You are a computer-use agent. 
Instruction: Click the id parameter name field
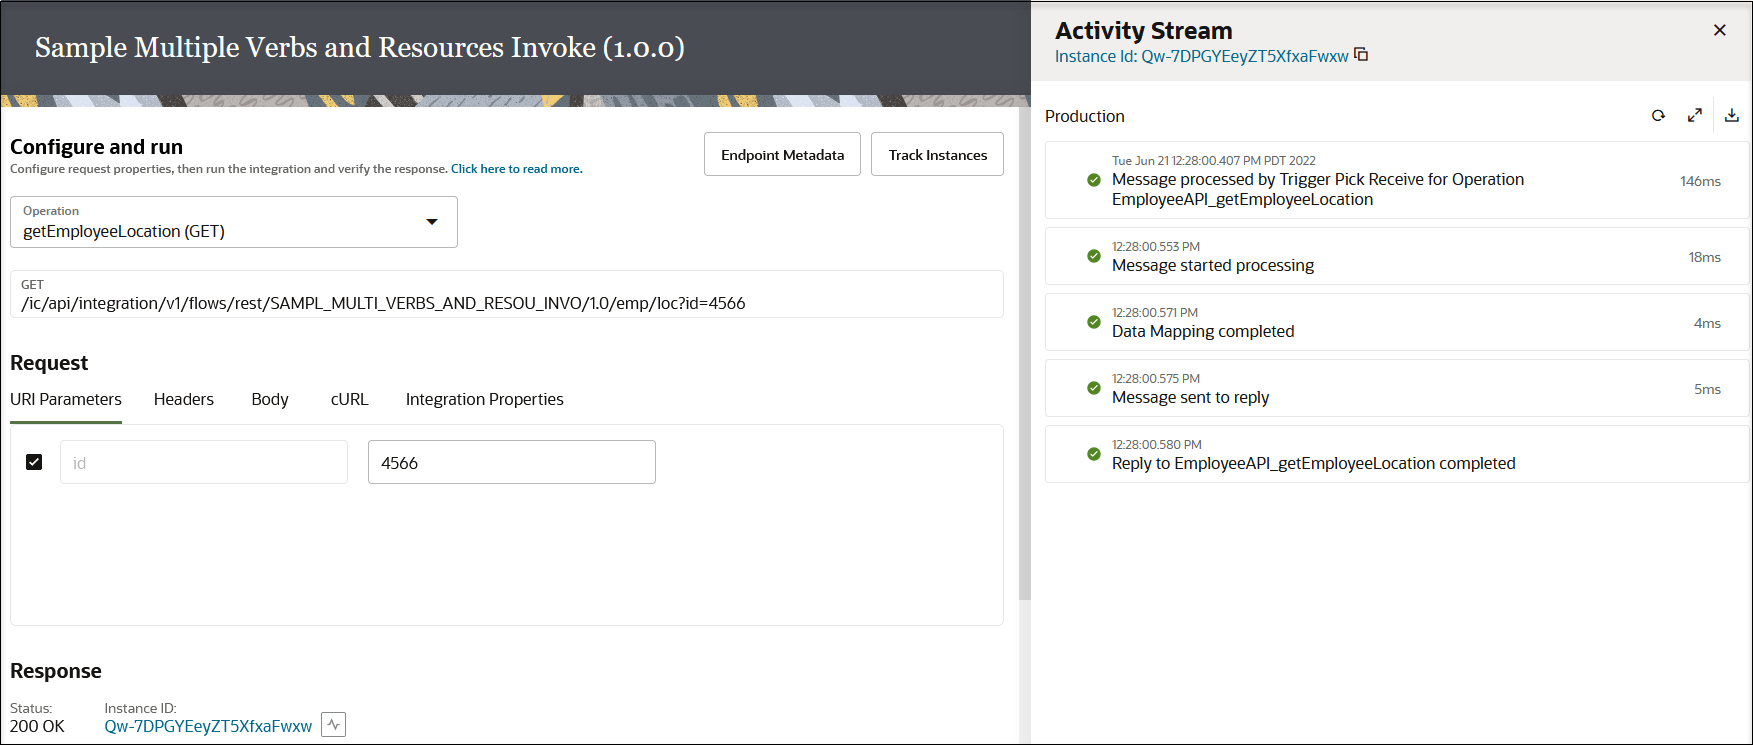point(204,462)
